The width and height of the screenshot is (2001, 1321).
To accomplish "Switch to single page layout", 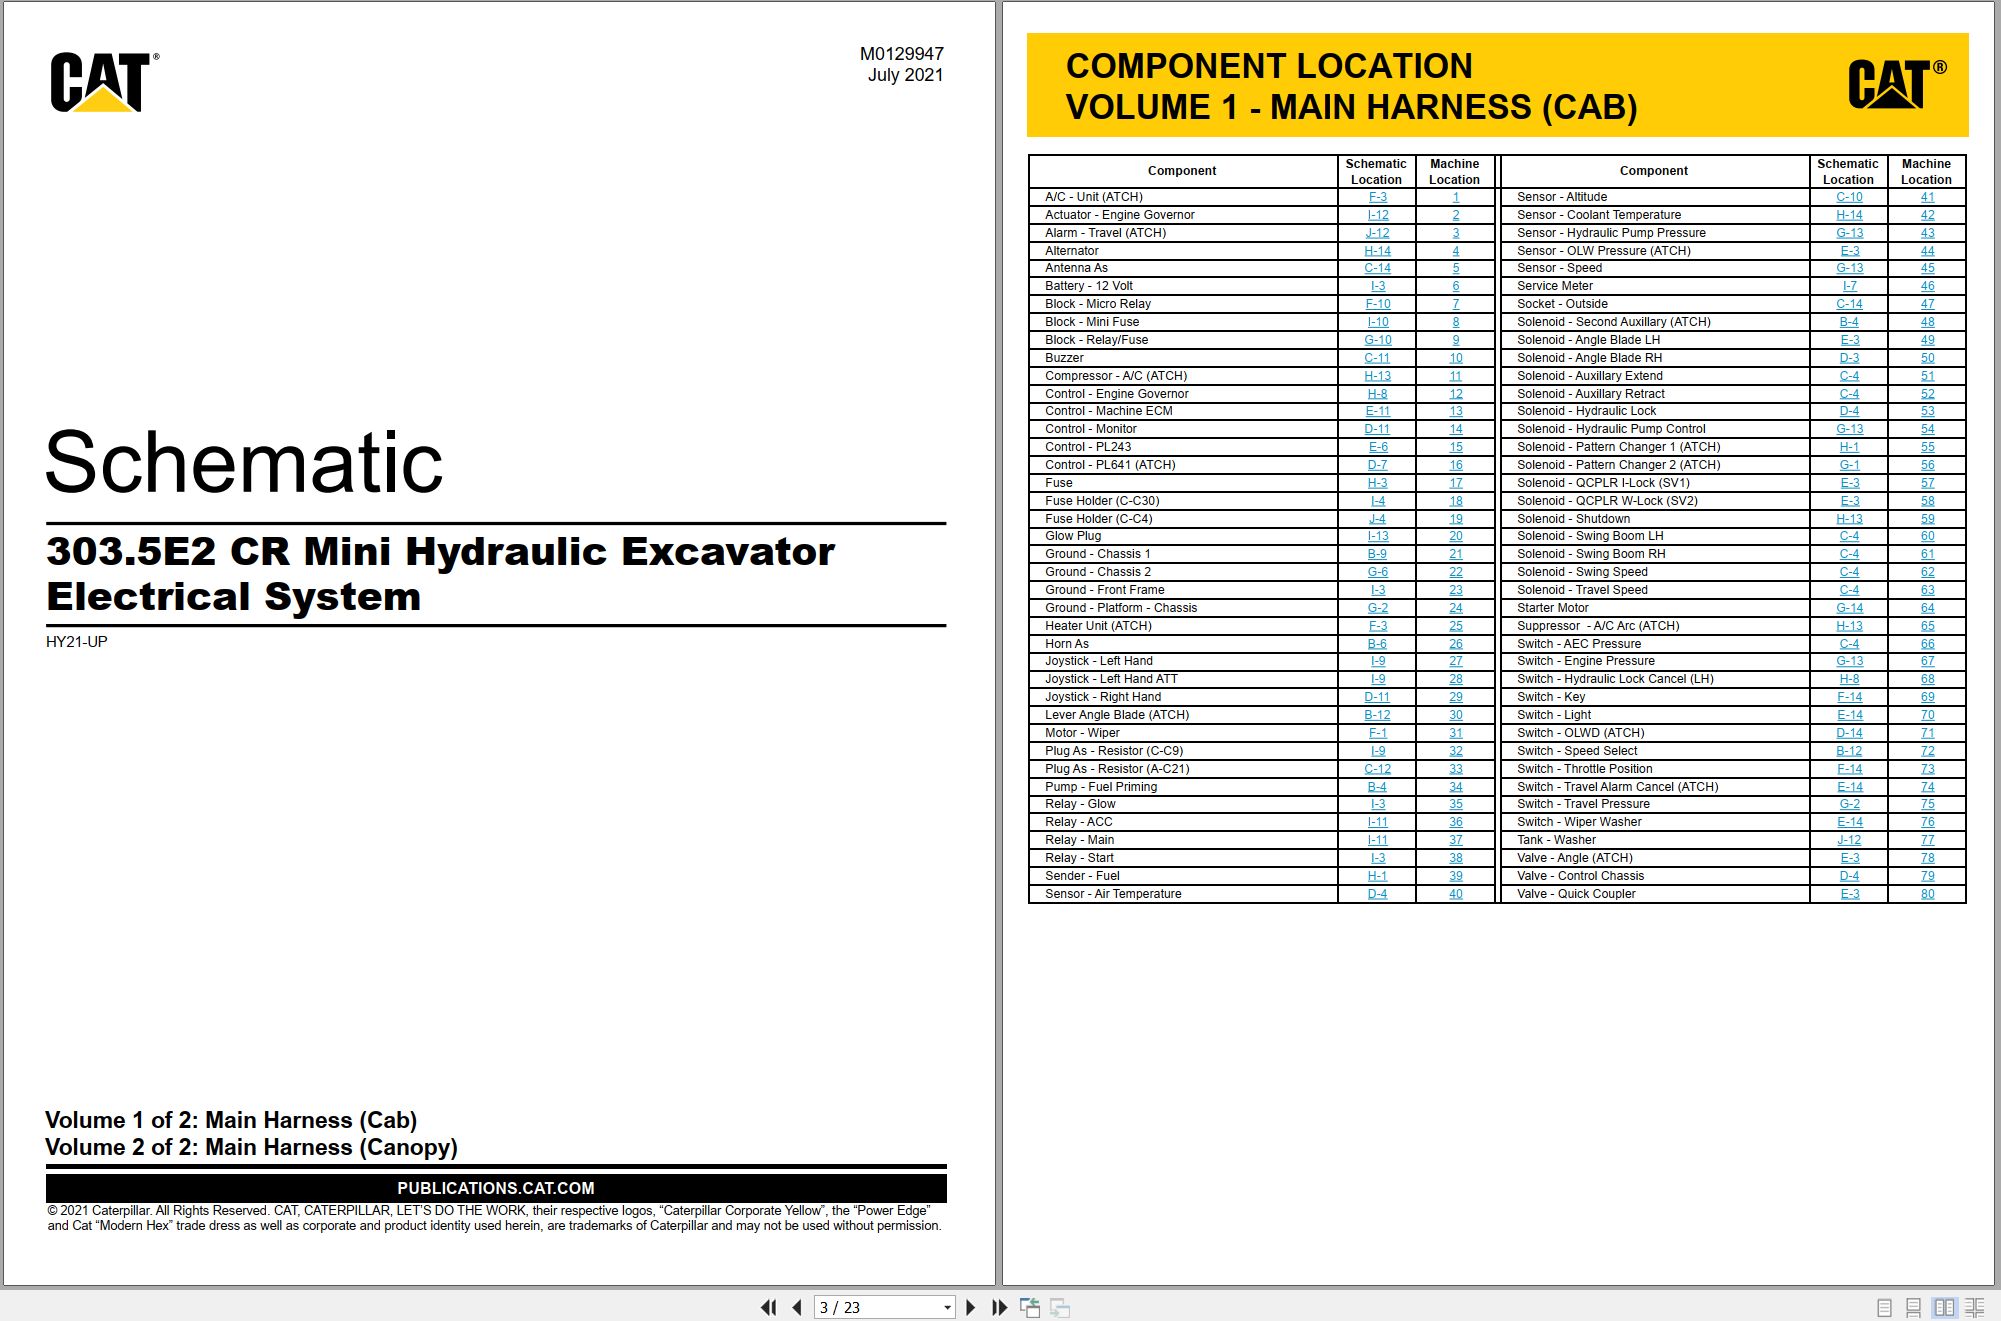I will pyautogui.click(x=1884, y=1307).
